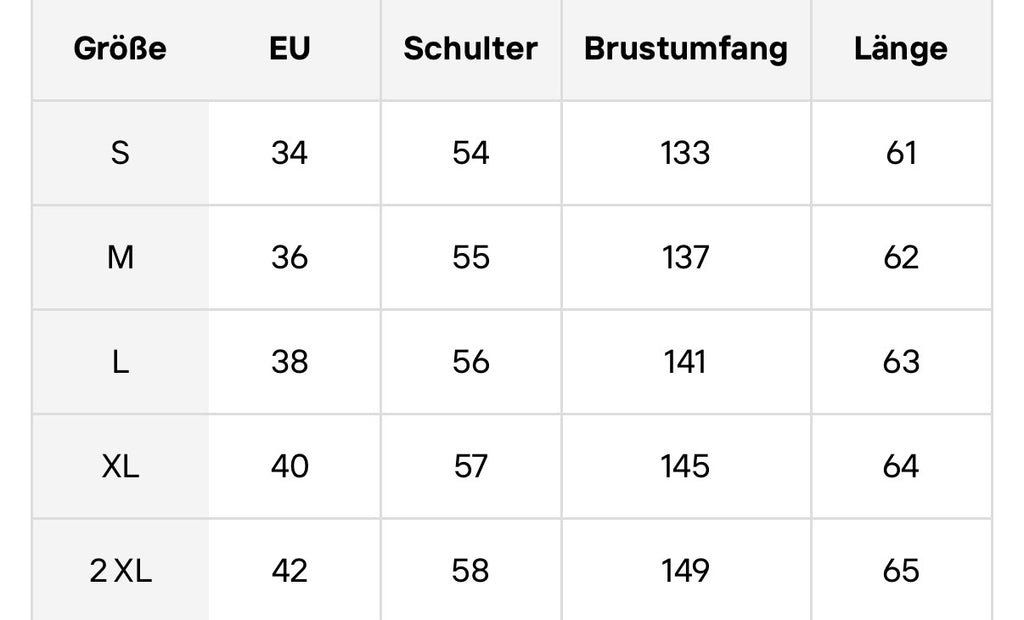Click the XL size row label
Viewport: 1024px width, 620px height.
pyautogui.click(x=120, y=466)
